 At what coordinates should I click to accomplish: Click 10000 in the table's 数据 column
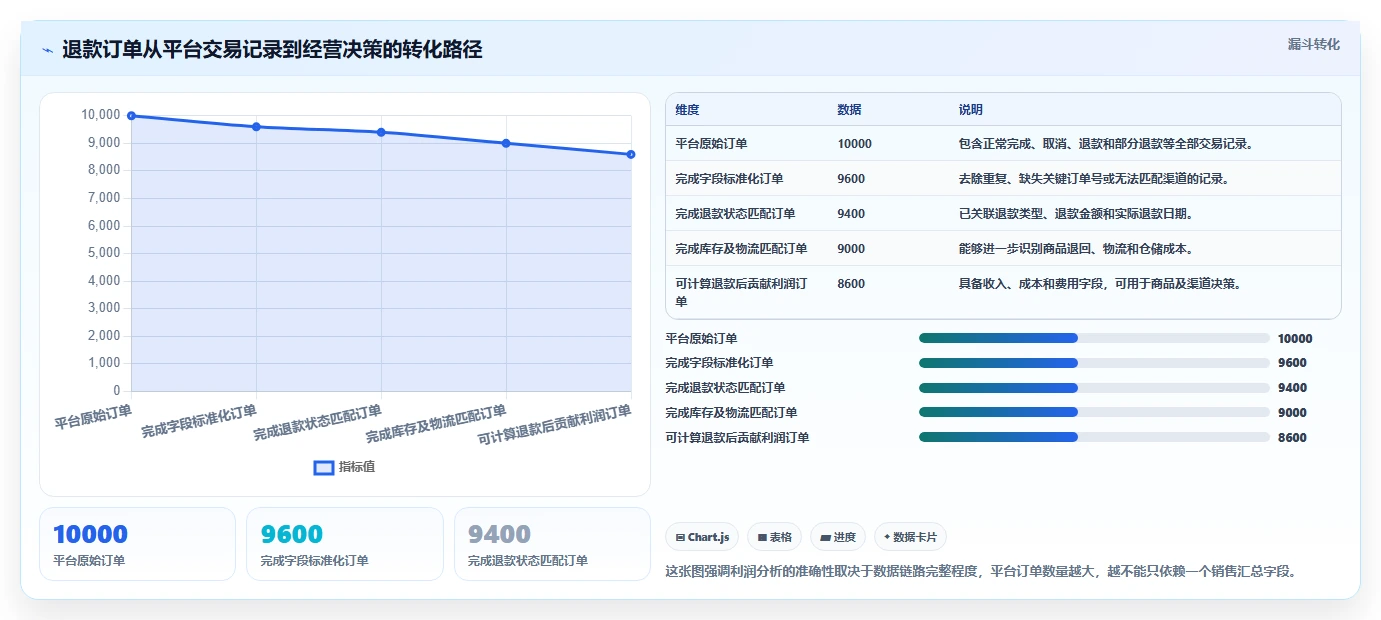[854, 144]
